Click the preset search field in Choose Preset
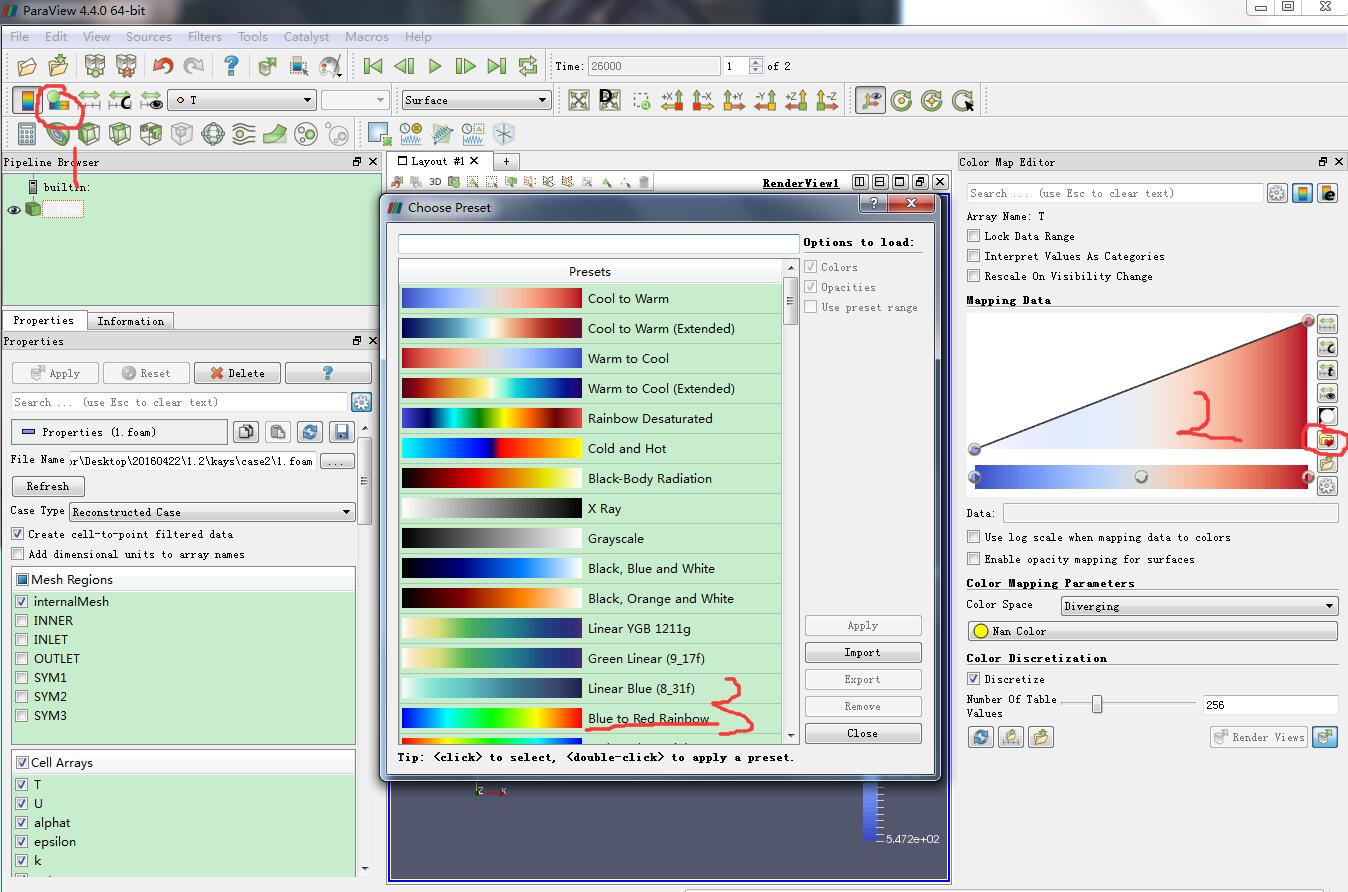The width and height of the screenshot is (1348, 892). (x=598, y=243)
